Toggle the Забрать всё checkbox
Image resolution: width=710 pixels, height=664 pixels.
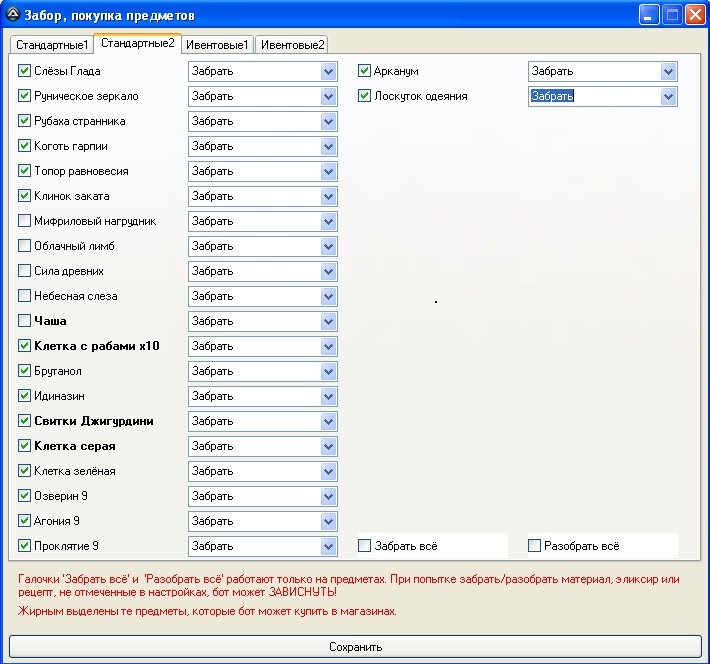point(365,546)
